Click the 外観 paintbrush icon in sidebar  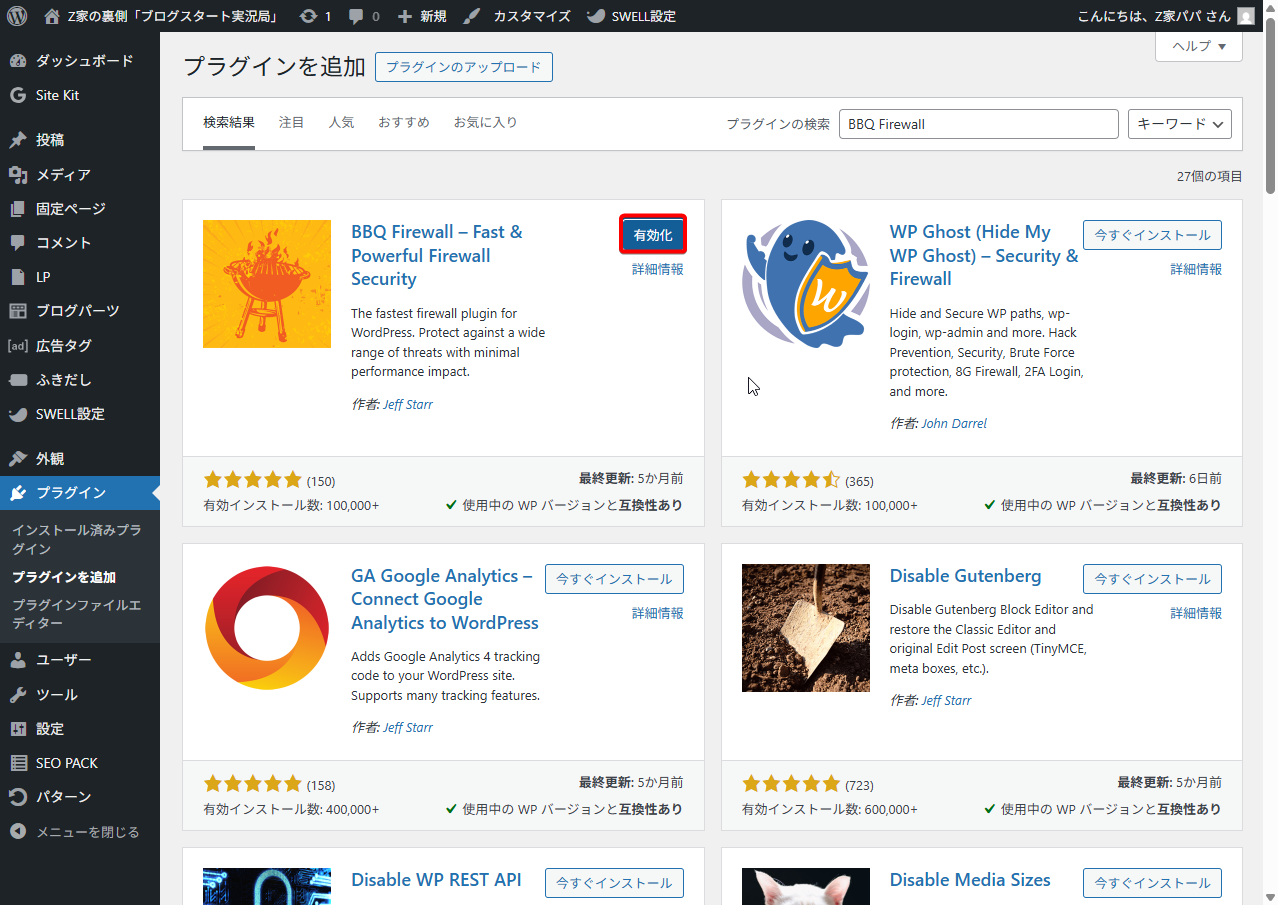[x=18, y=459]
